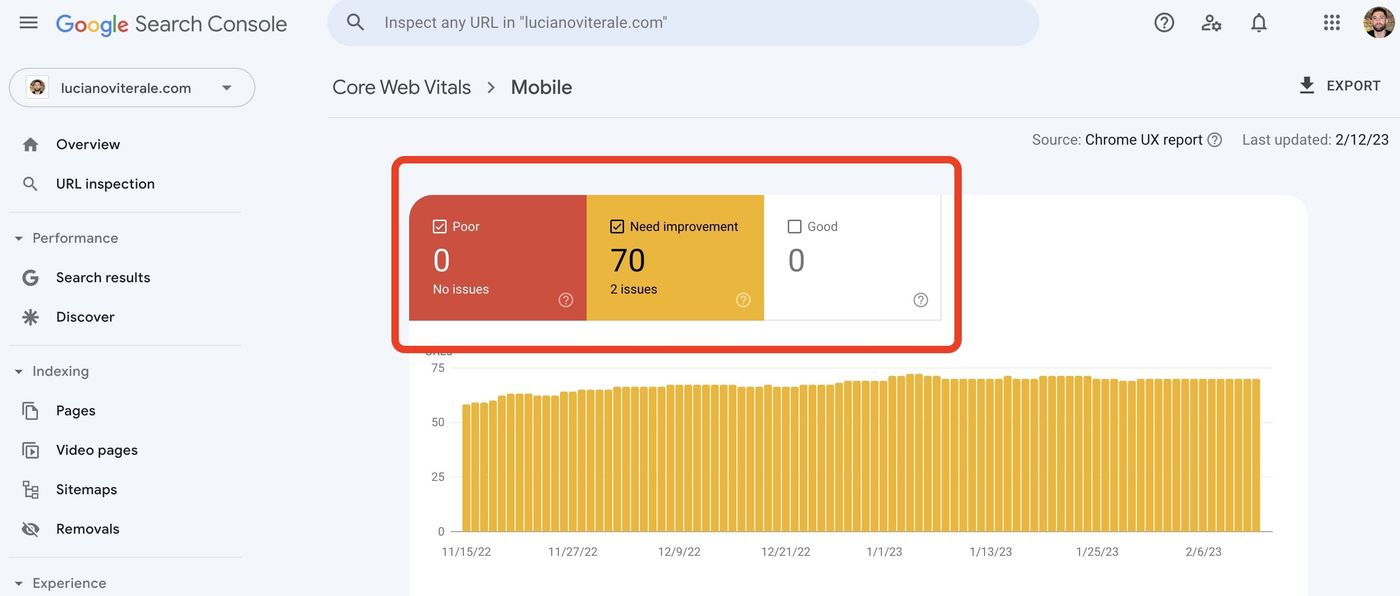This screenshot has height=596, width=1400.
Task: Open users and settings icon
Action: pyautogui.click(x=1211, y=22)
